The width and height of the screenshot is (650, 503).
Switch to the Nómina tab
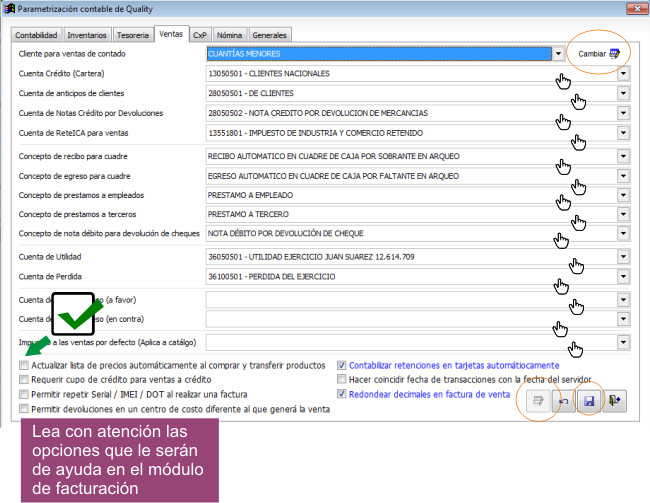(230, 35)
